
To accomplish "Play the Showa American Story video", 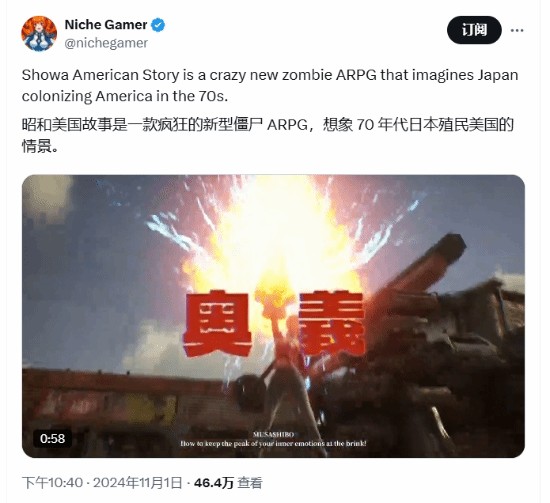I will (x=273, y=316).
